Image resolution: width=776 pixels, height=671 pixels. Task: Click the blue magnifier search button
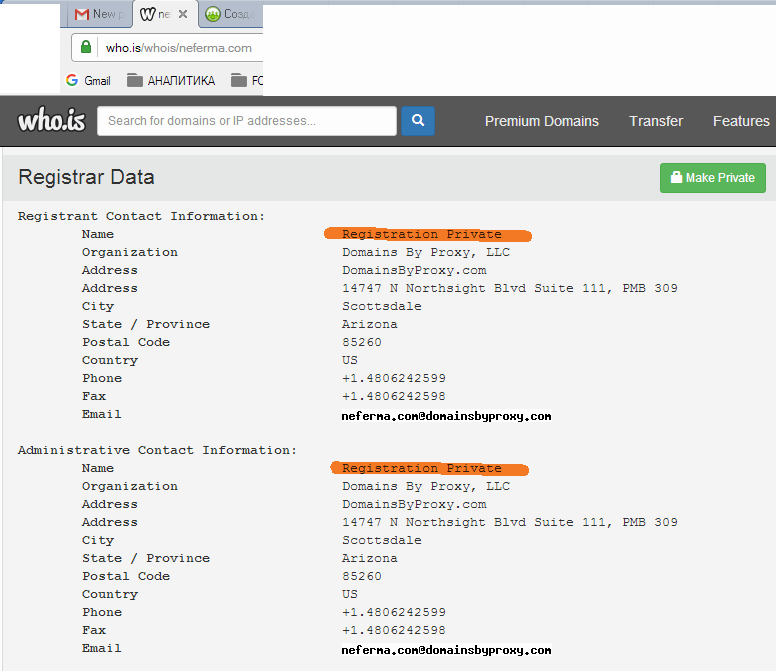tap(418, 121)
